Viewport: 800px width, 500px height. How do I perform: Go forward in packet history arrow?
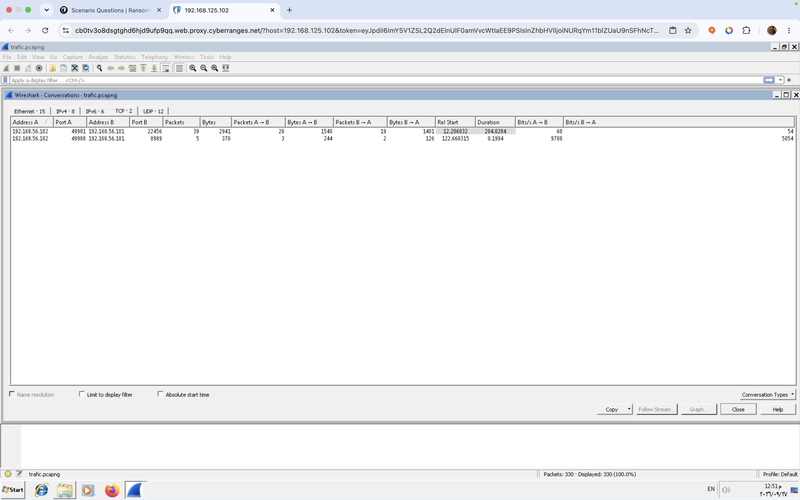point(121,68)
